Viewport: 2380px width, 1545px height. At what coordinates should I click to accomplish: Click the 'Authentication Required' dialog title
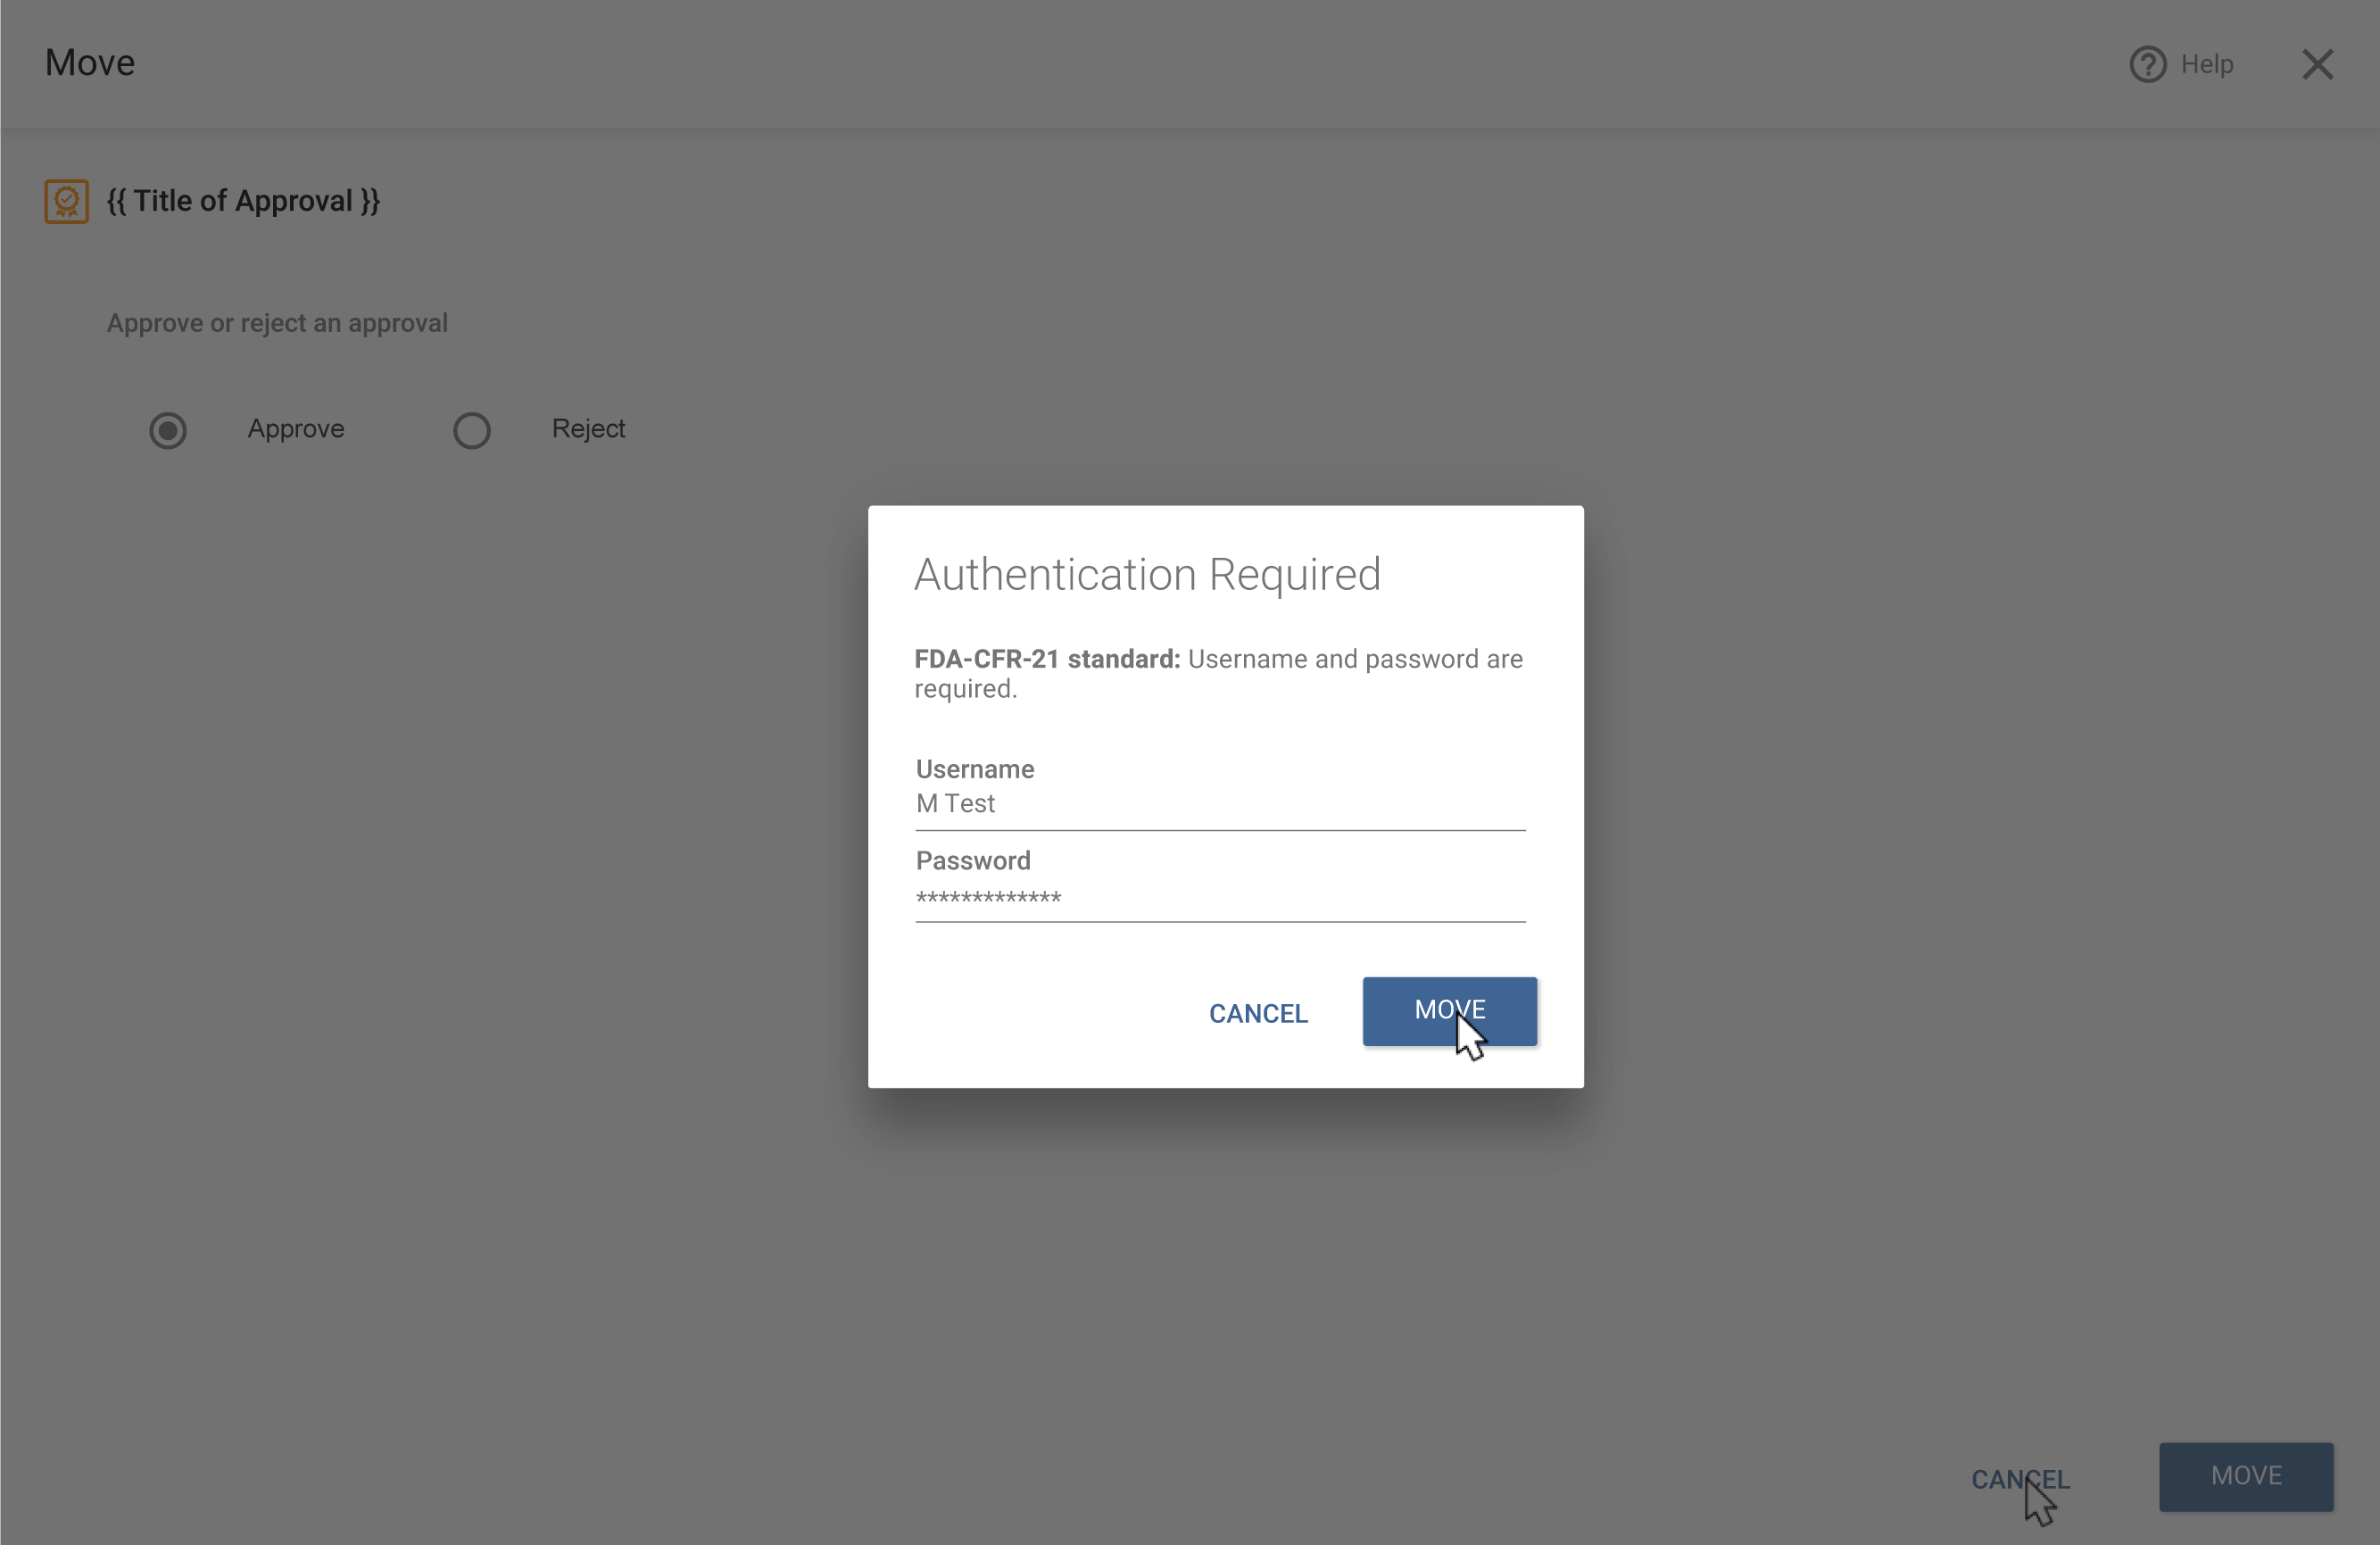pyautogui.click(x=1147, y=574)
